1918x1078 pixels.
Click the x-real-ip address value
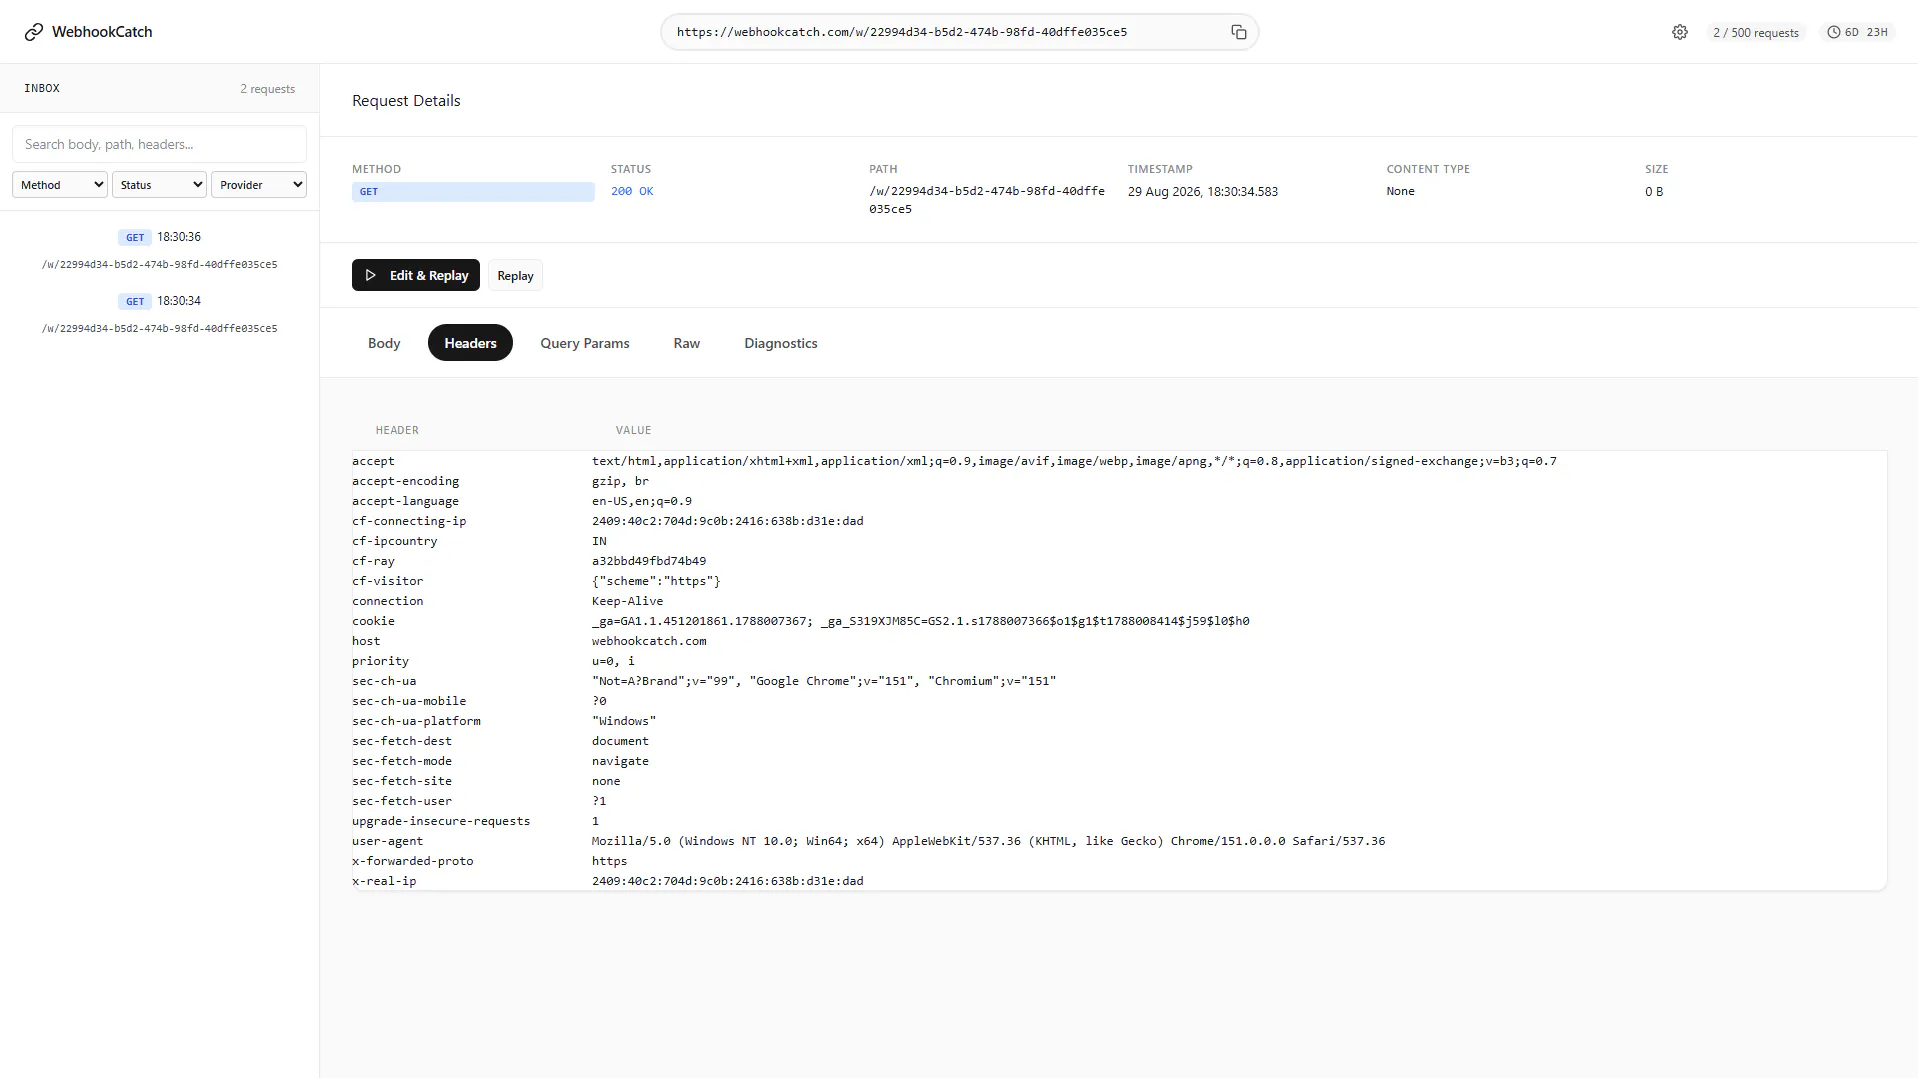pyautogui.click(x=727, y=881)
